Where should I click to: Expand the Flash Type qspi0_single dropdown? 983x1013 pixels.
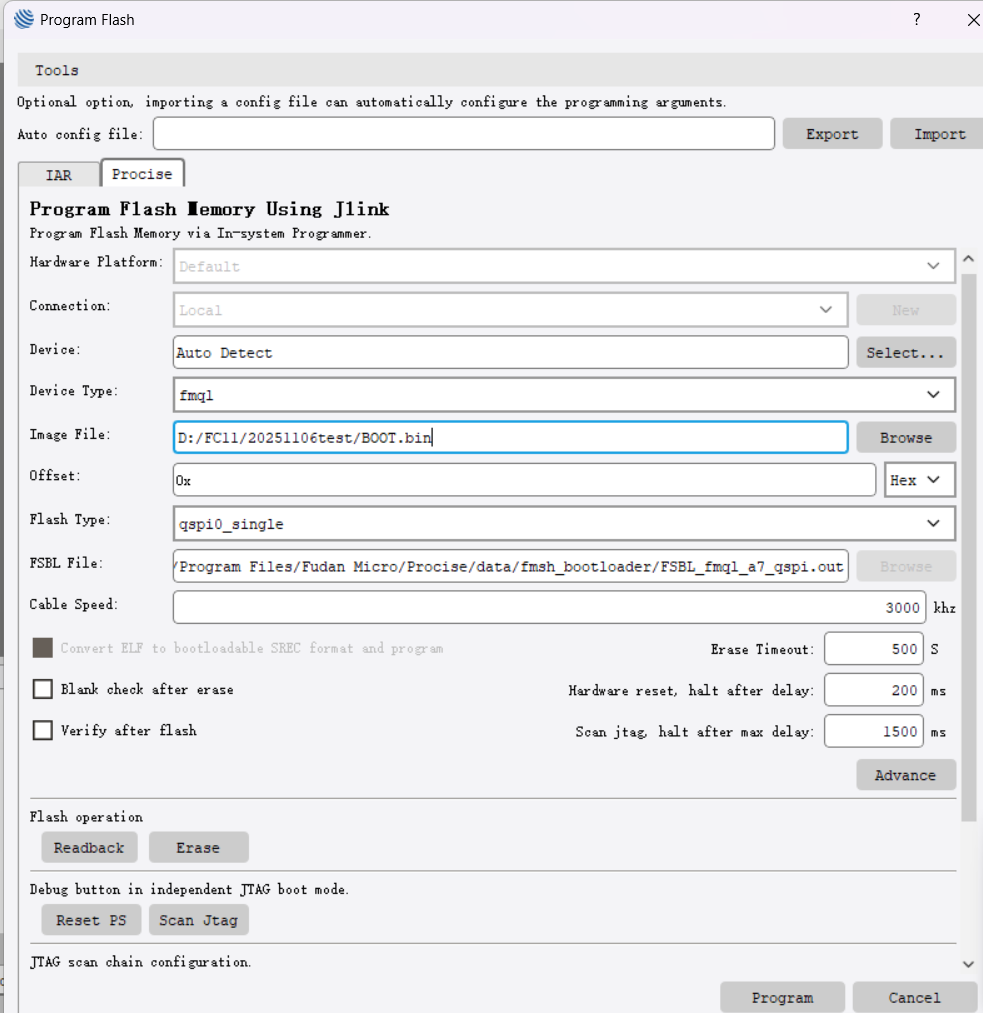[564, 523]
